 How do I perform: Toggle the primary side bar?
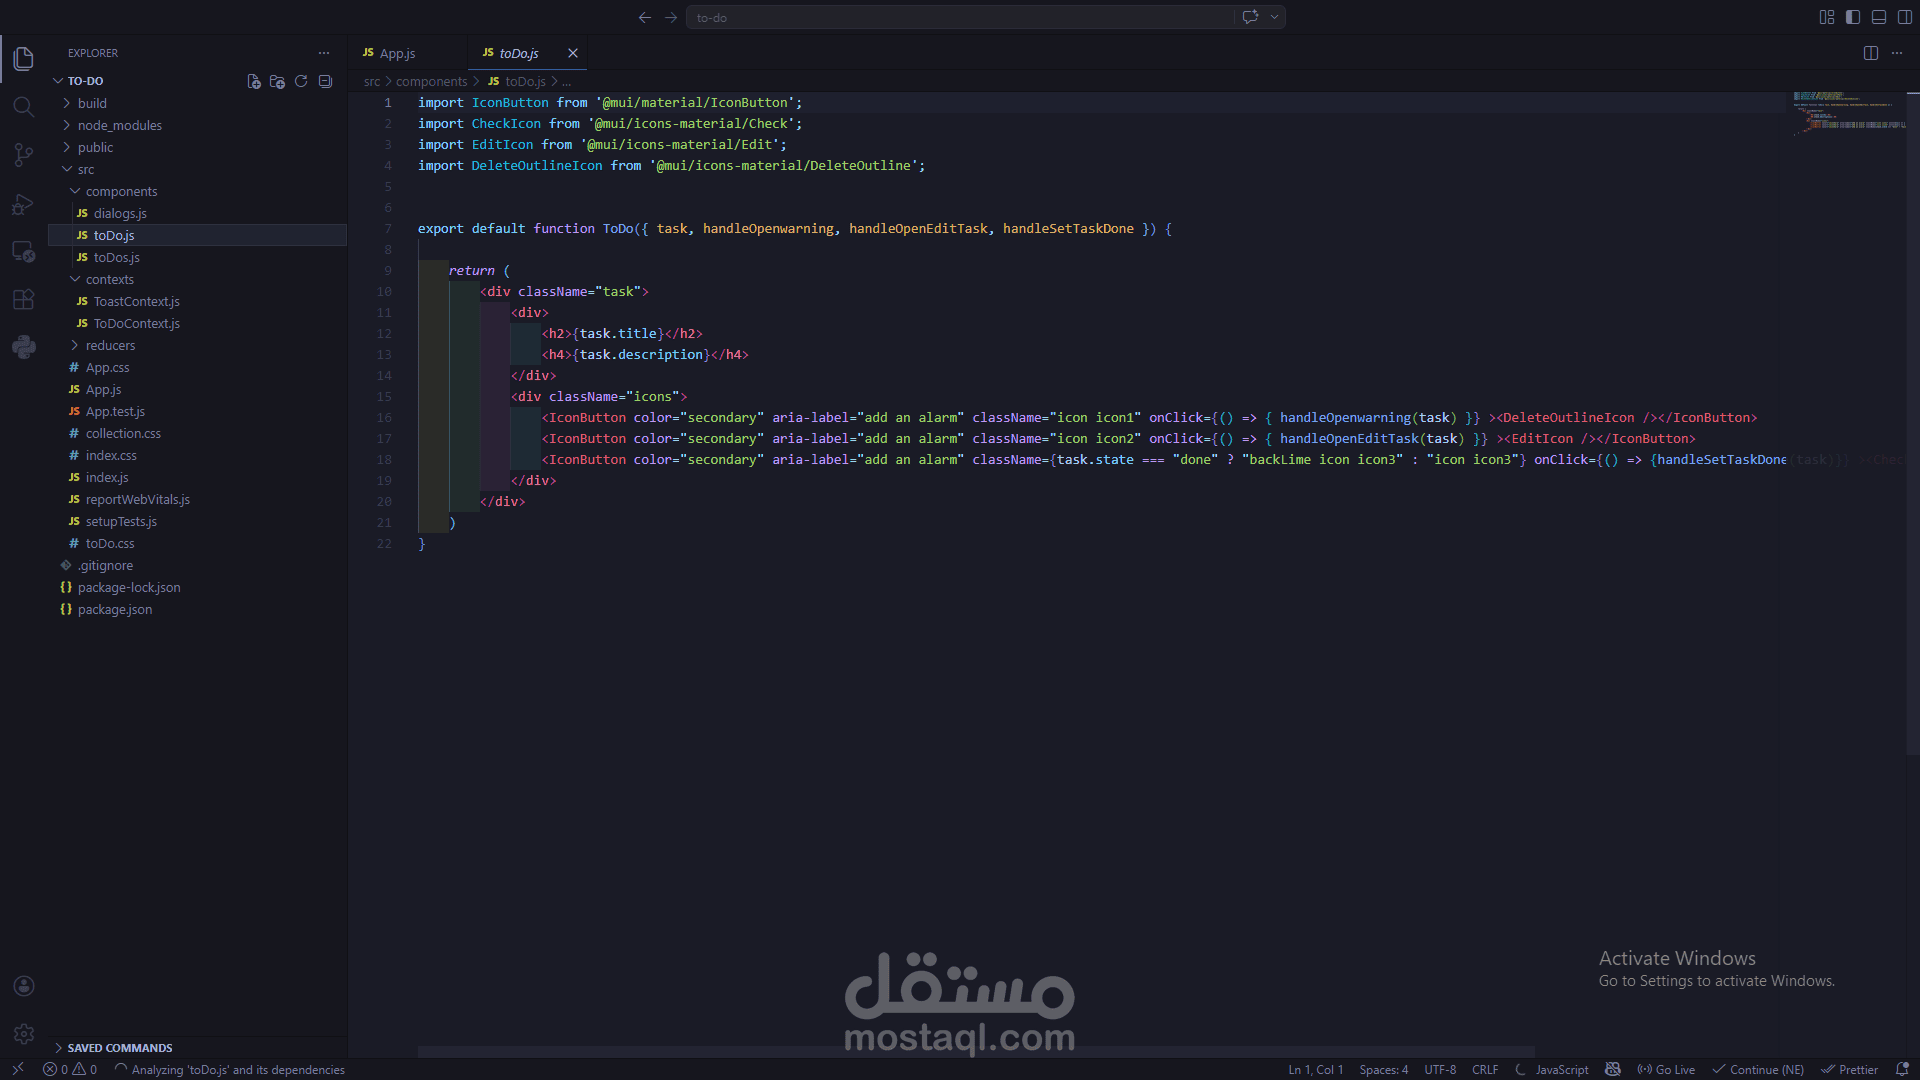point(1853,17)
